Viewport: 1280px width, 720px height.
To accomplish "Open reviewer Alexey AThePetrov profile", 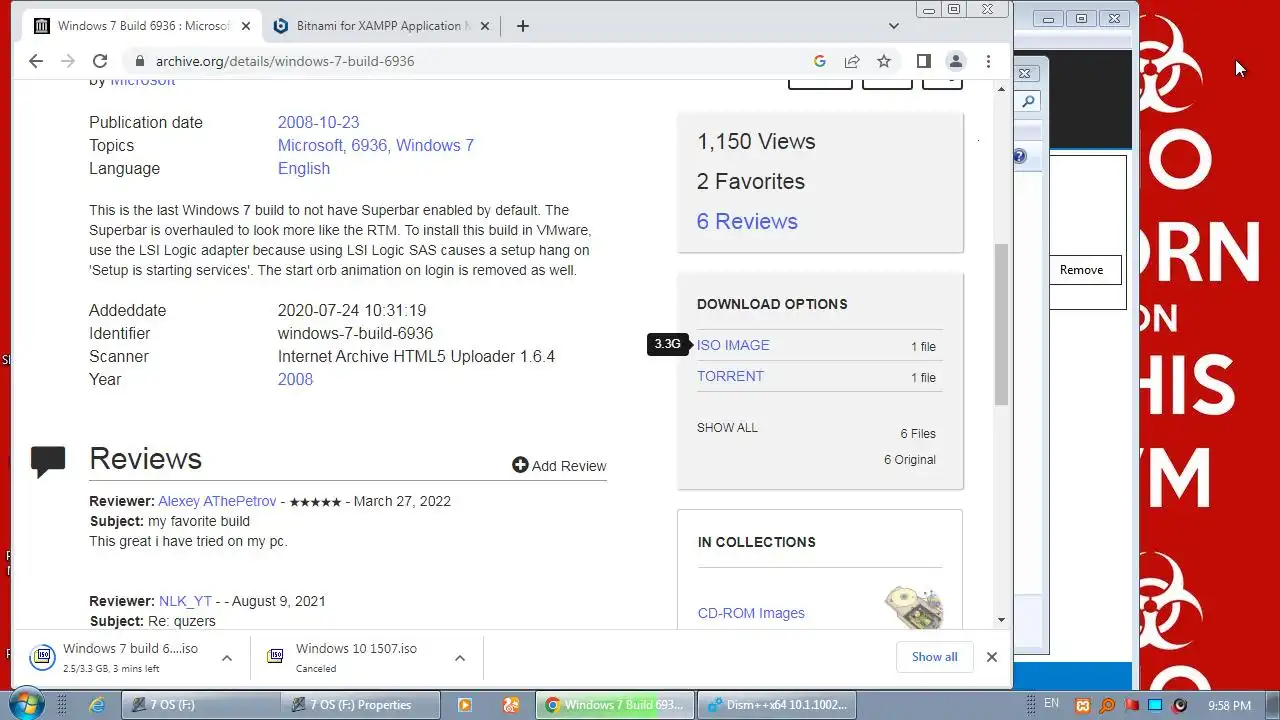I will (x=217, y=501).
